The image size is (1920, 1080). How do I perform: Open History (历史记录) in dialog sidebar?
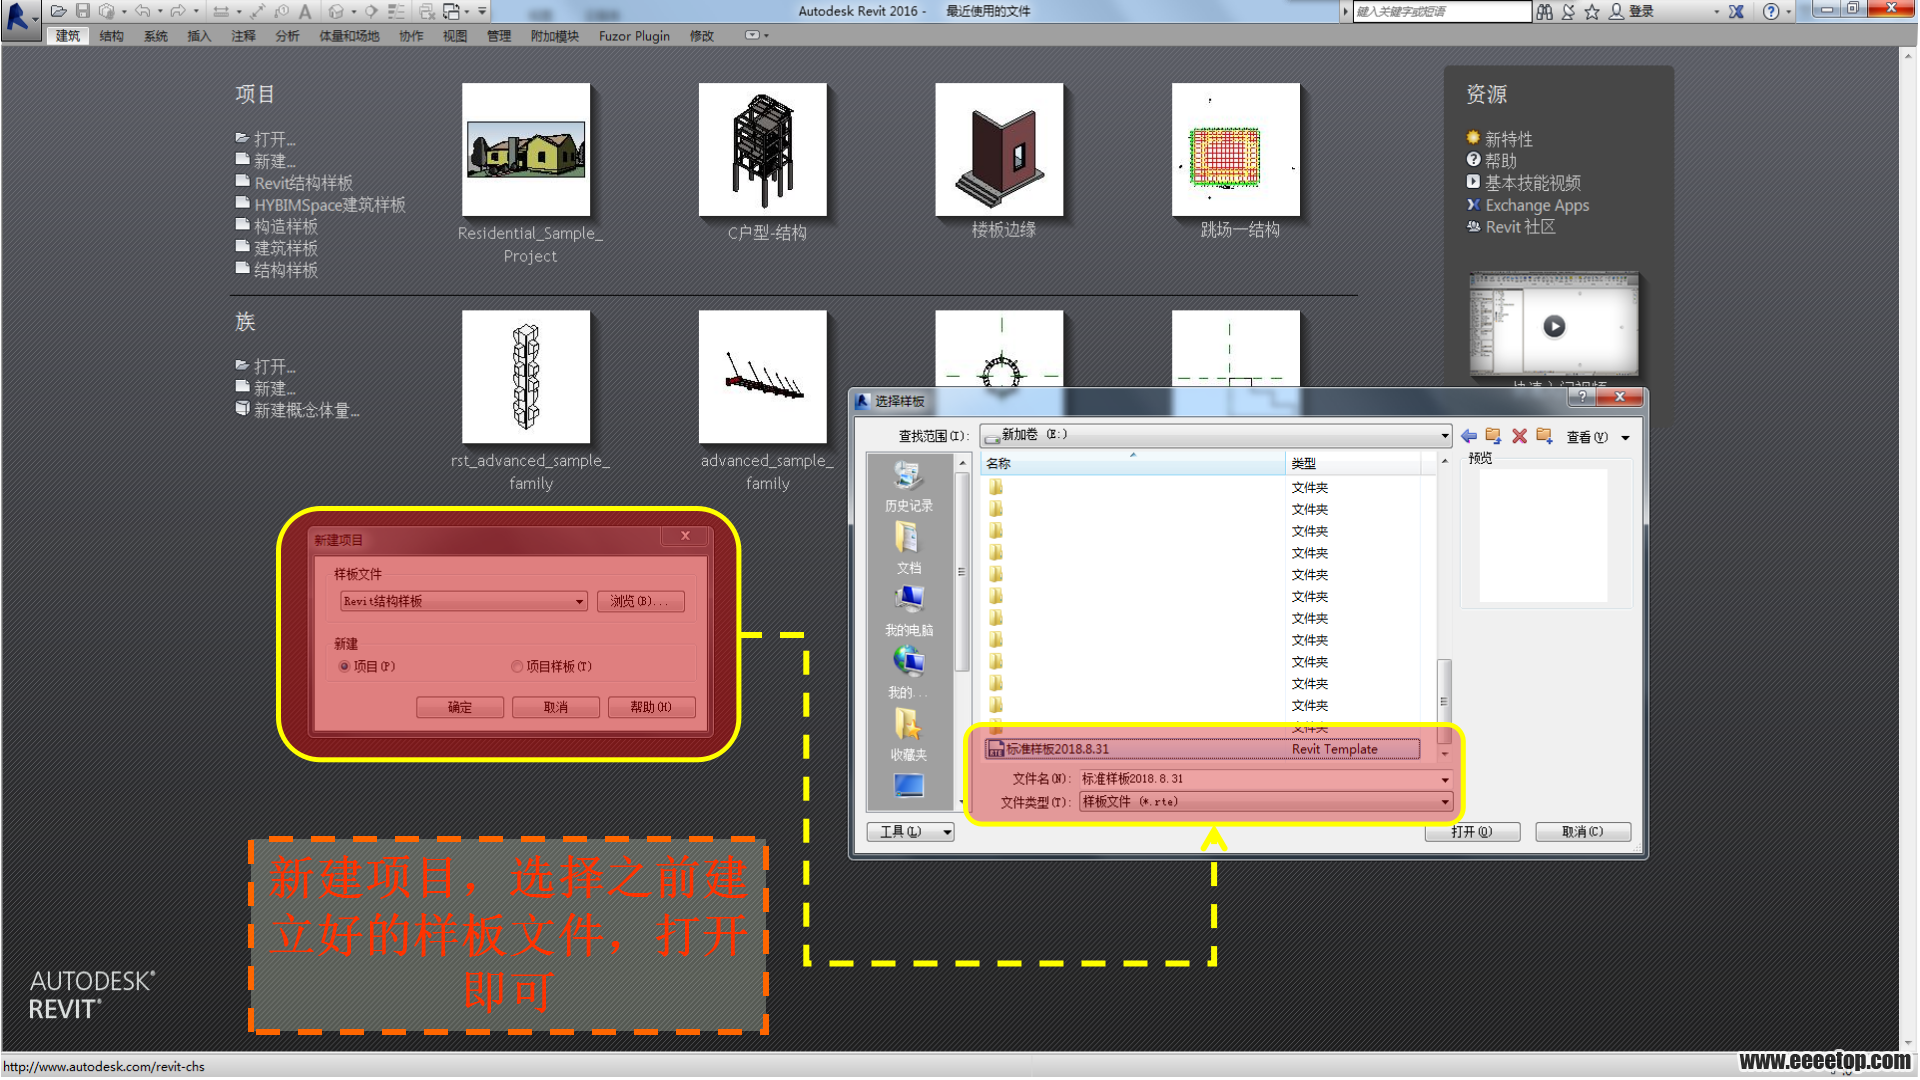(908, 487)
